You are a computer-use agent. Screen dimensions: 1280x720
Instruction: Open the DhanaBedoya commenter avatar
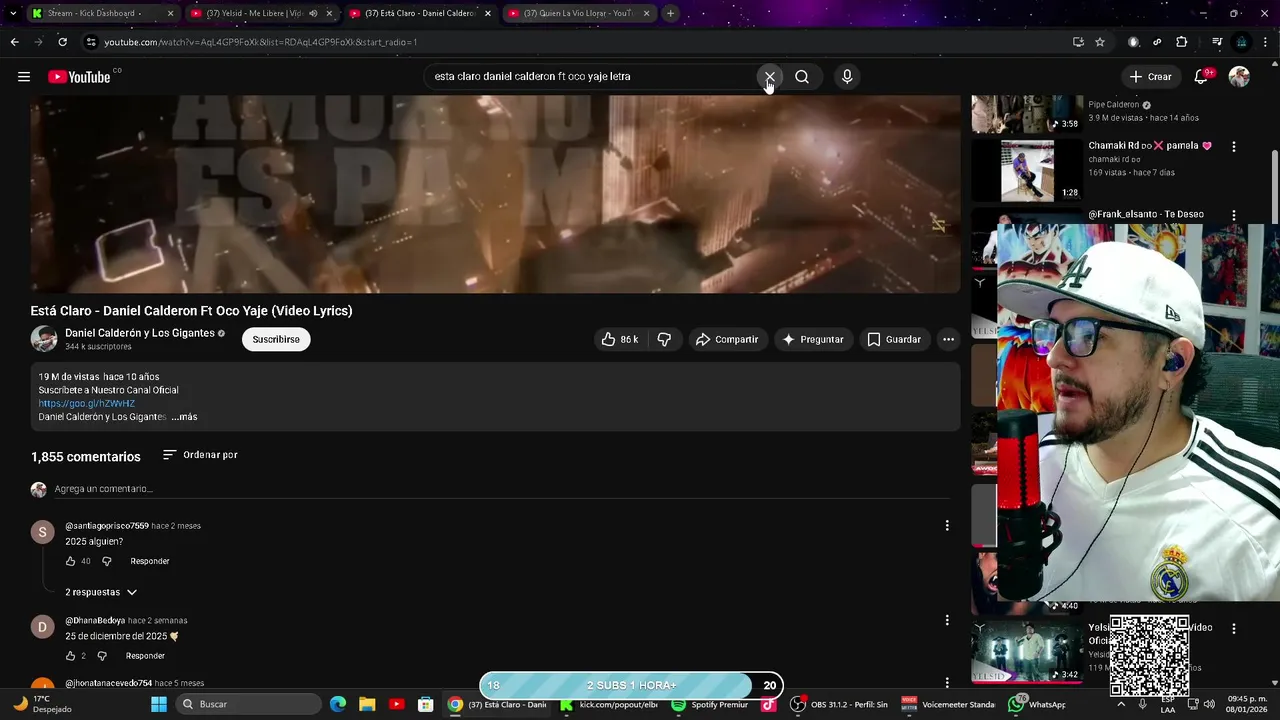coord(42,627)
